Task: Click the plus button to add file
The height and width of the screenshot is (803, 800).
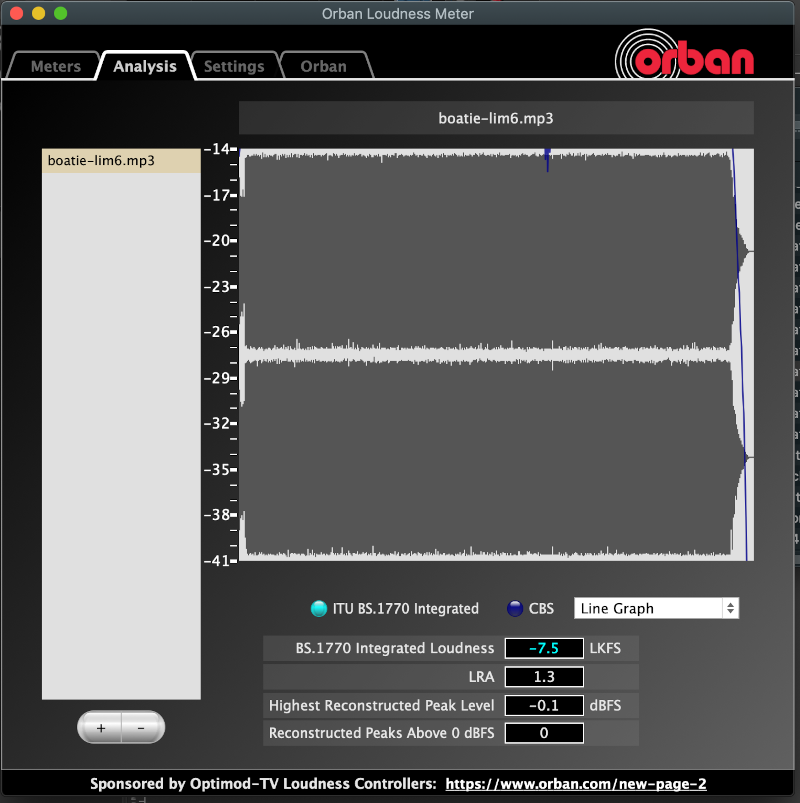Action: point(101,728)
